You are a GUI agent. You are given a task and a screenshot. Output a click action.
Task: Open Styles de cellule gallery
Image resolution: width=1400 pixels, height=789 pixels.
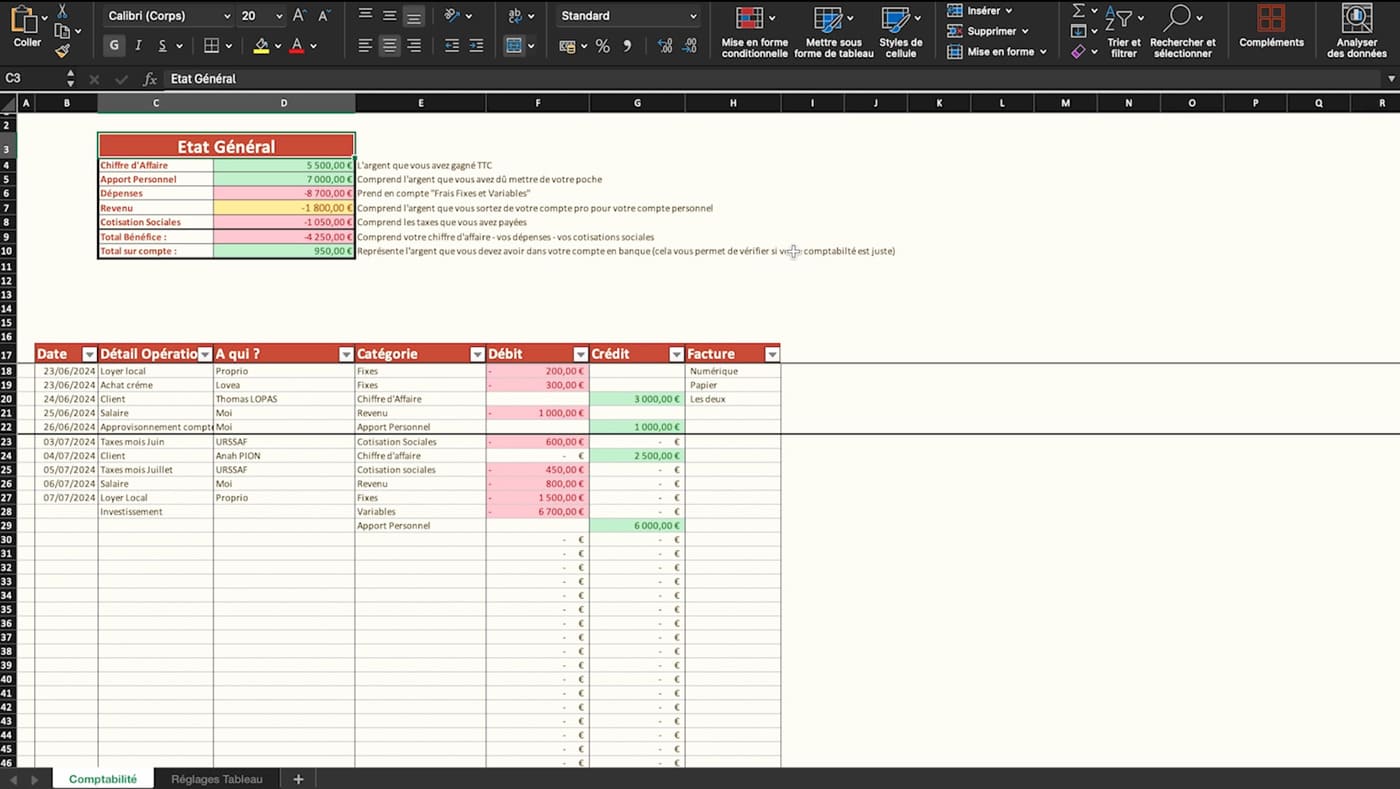(901, 31)
